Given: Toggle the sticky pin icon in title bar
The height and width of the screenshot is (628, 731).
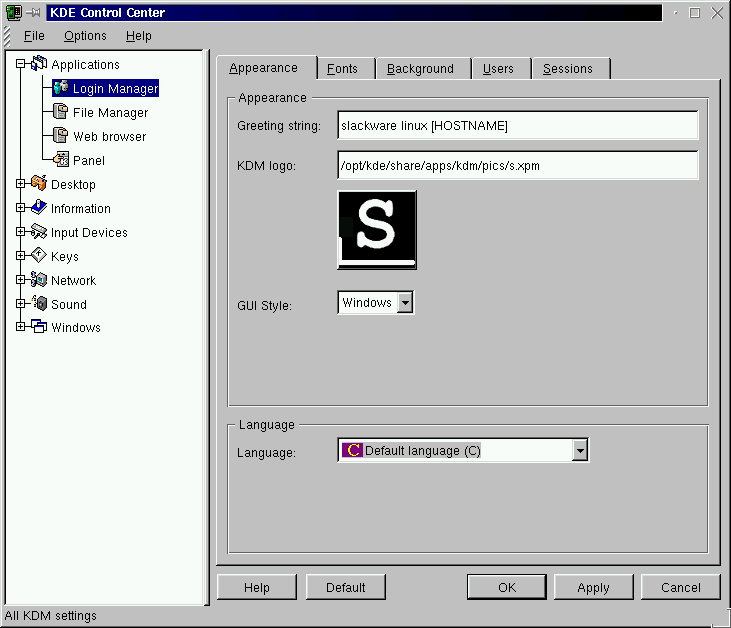Looking at the screenshot, I should pyautogui.click(x=34, y=13).
